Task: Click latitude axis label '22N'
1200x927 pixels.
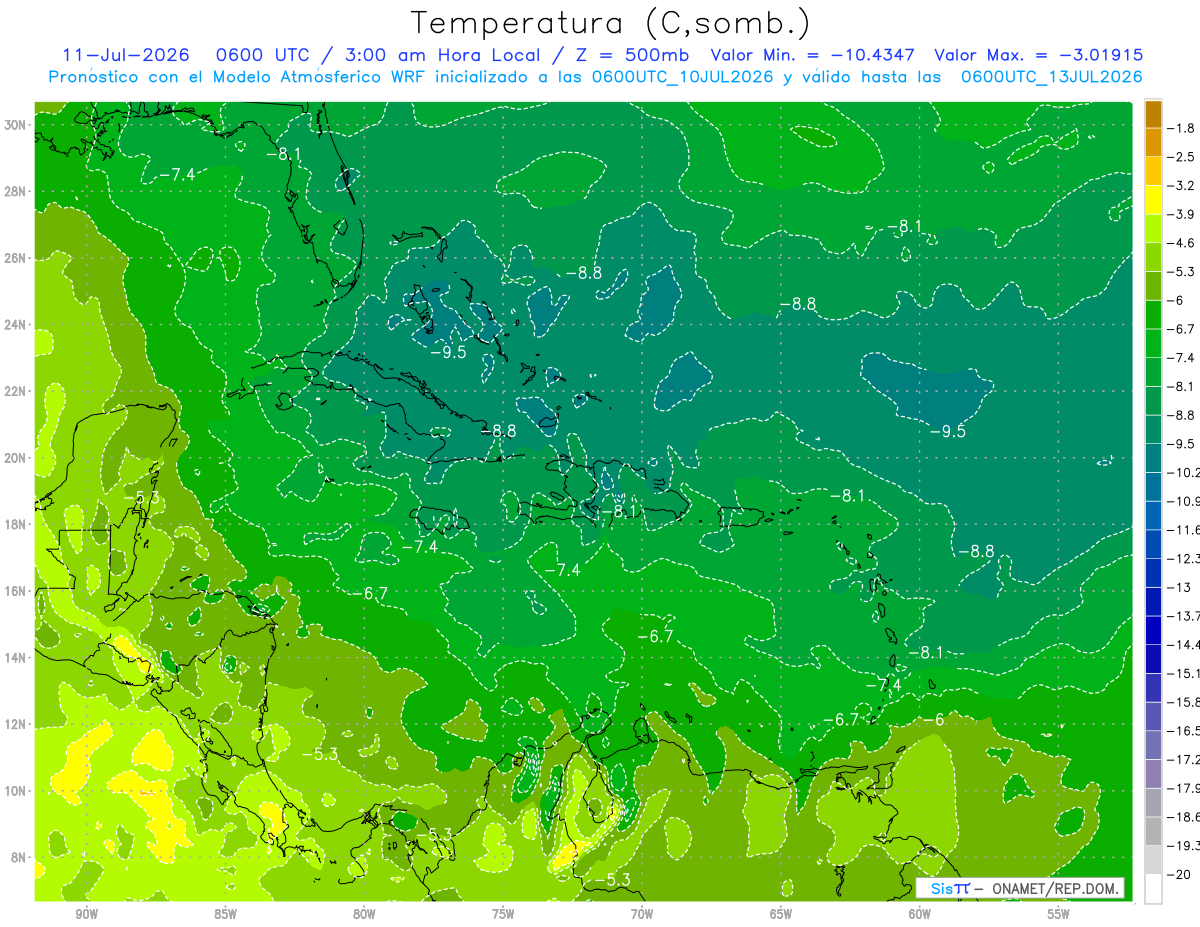Action: (17, 391)
